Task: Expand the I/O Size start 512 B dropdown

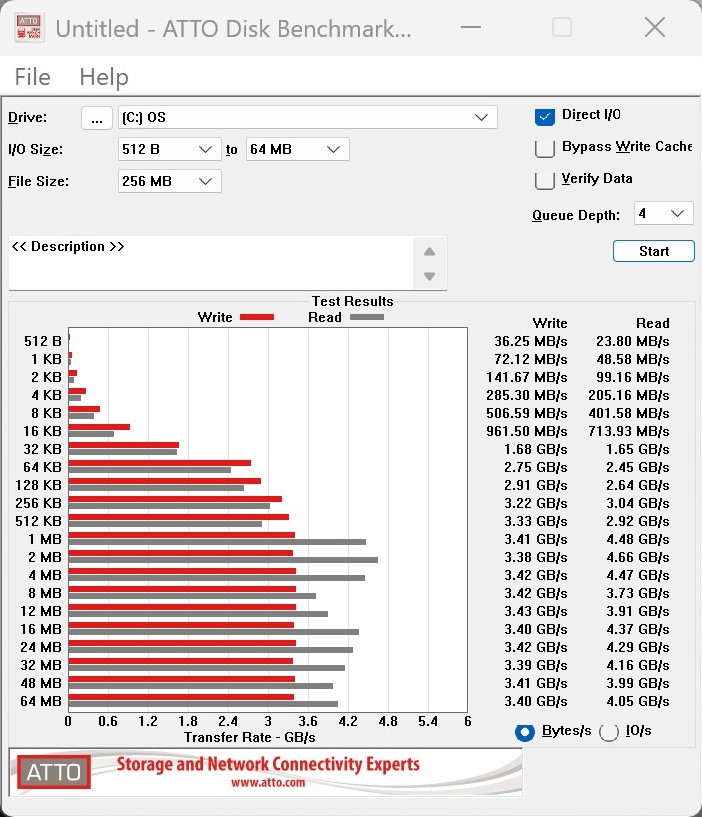Action: 169,150
